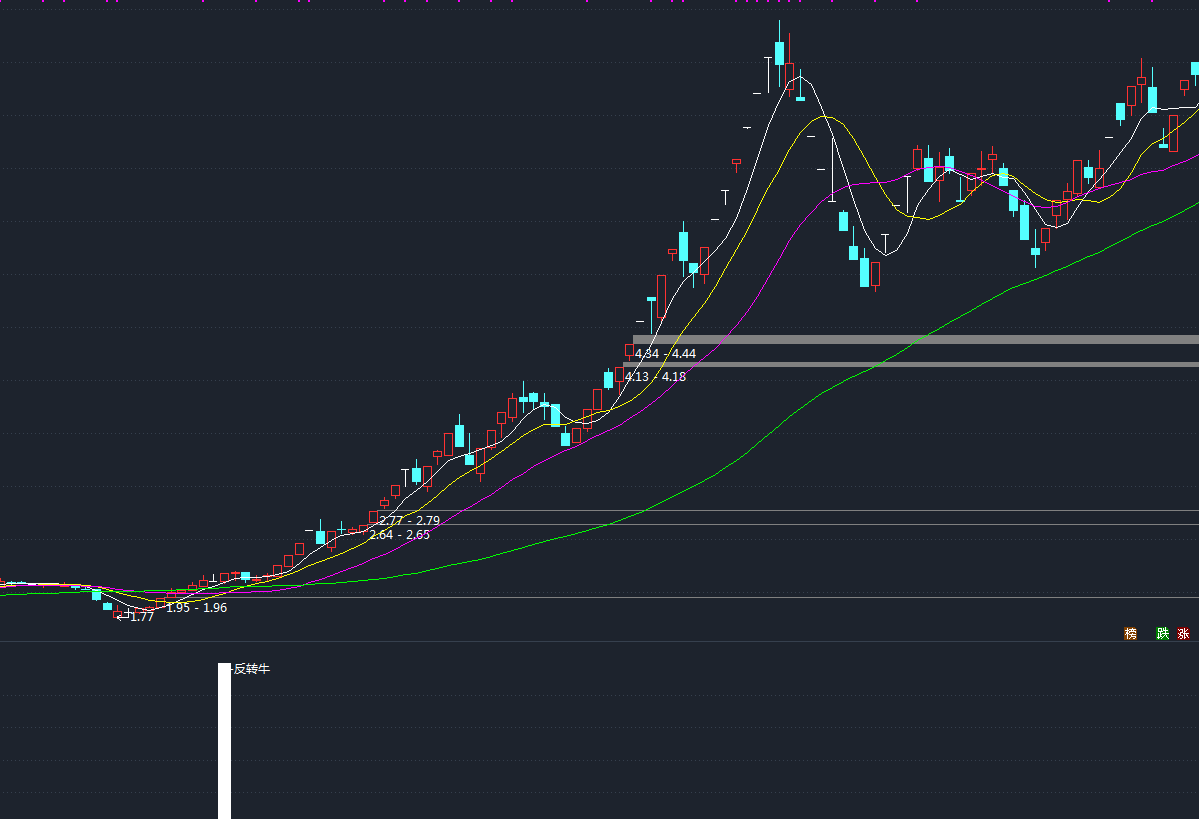Image resolution: width=1199 pixels, height=819 pixels.
Task: Select the thick gray band above 4.34 - 4.44
Action: click(915, 340)
